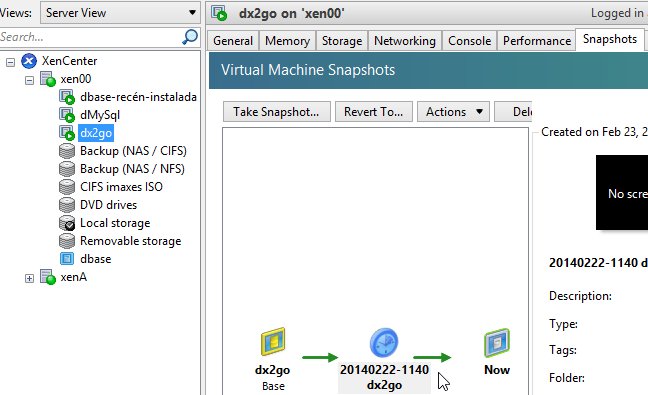Click the Backup (NAS / NFS) storage icon
The image size is (648, 395).
(67, 169)
